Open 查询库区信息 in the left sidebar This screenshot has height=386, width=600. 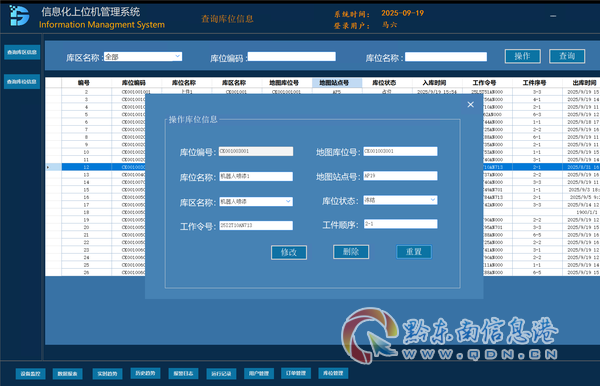click(22, 52)
